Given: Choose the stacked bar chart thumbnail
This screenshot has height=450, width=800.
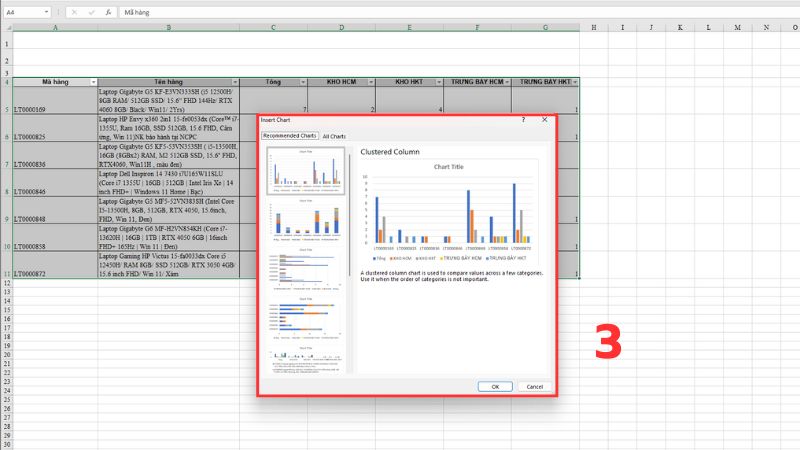Looking at the screenshot, I should click(306, 319).
